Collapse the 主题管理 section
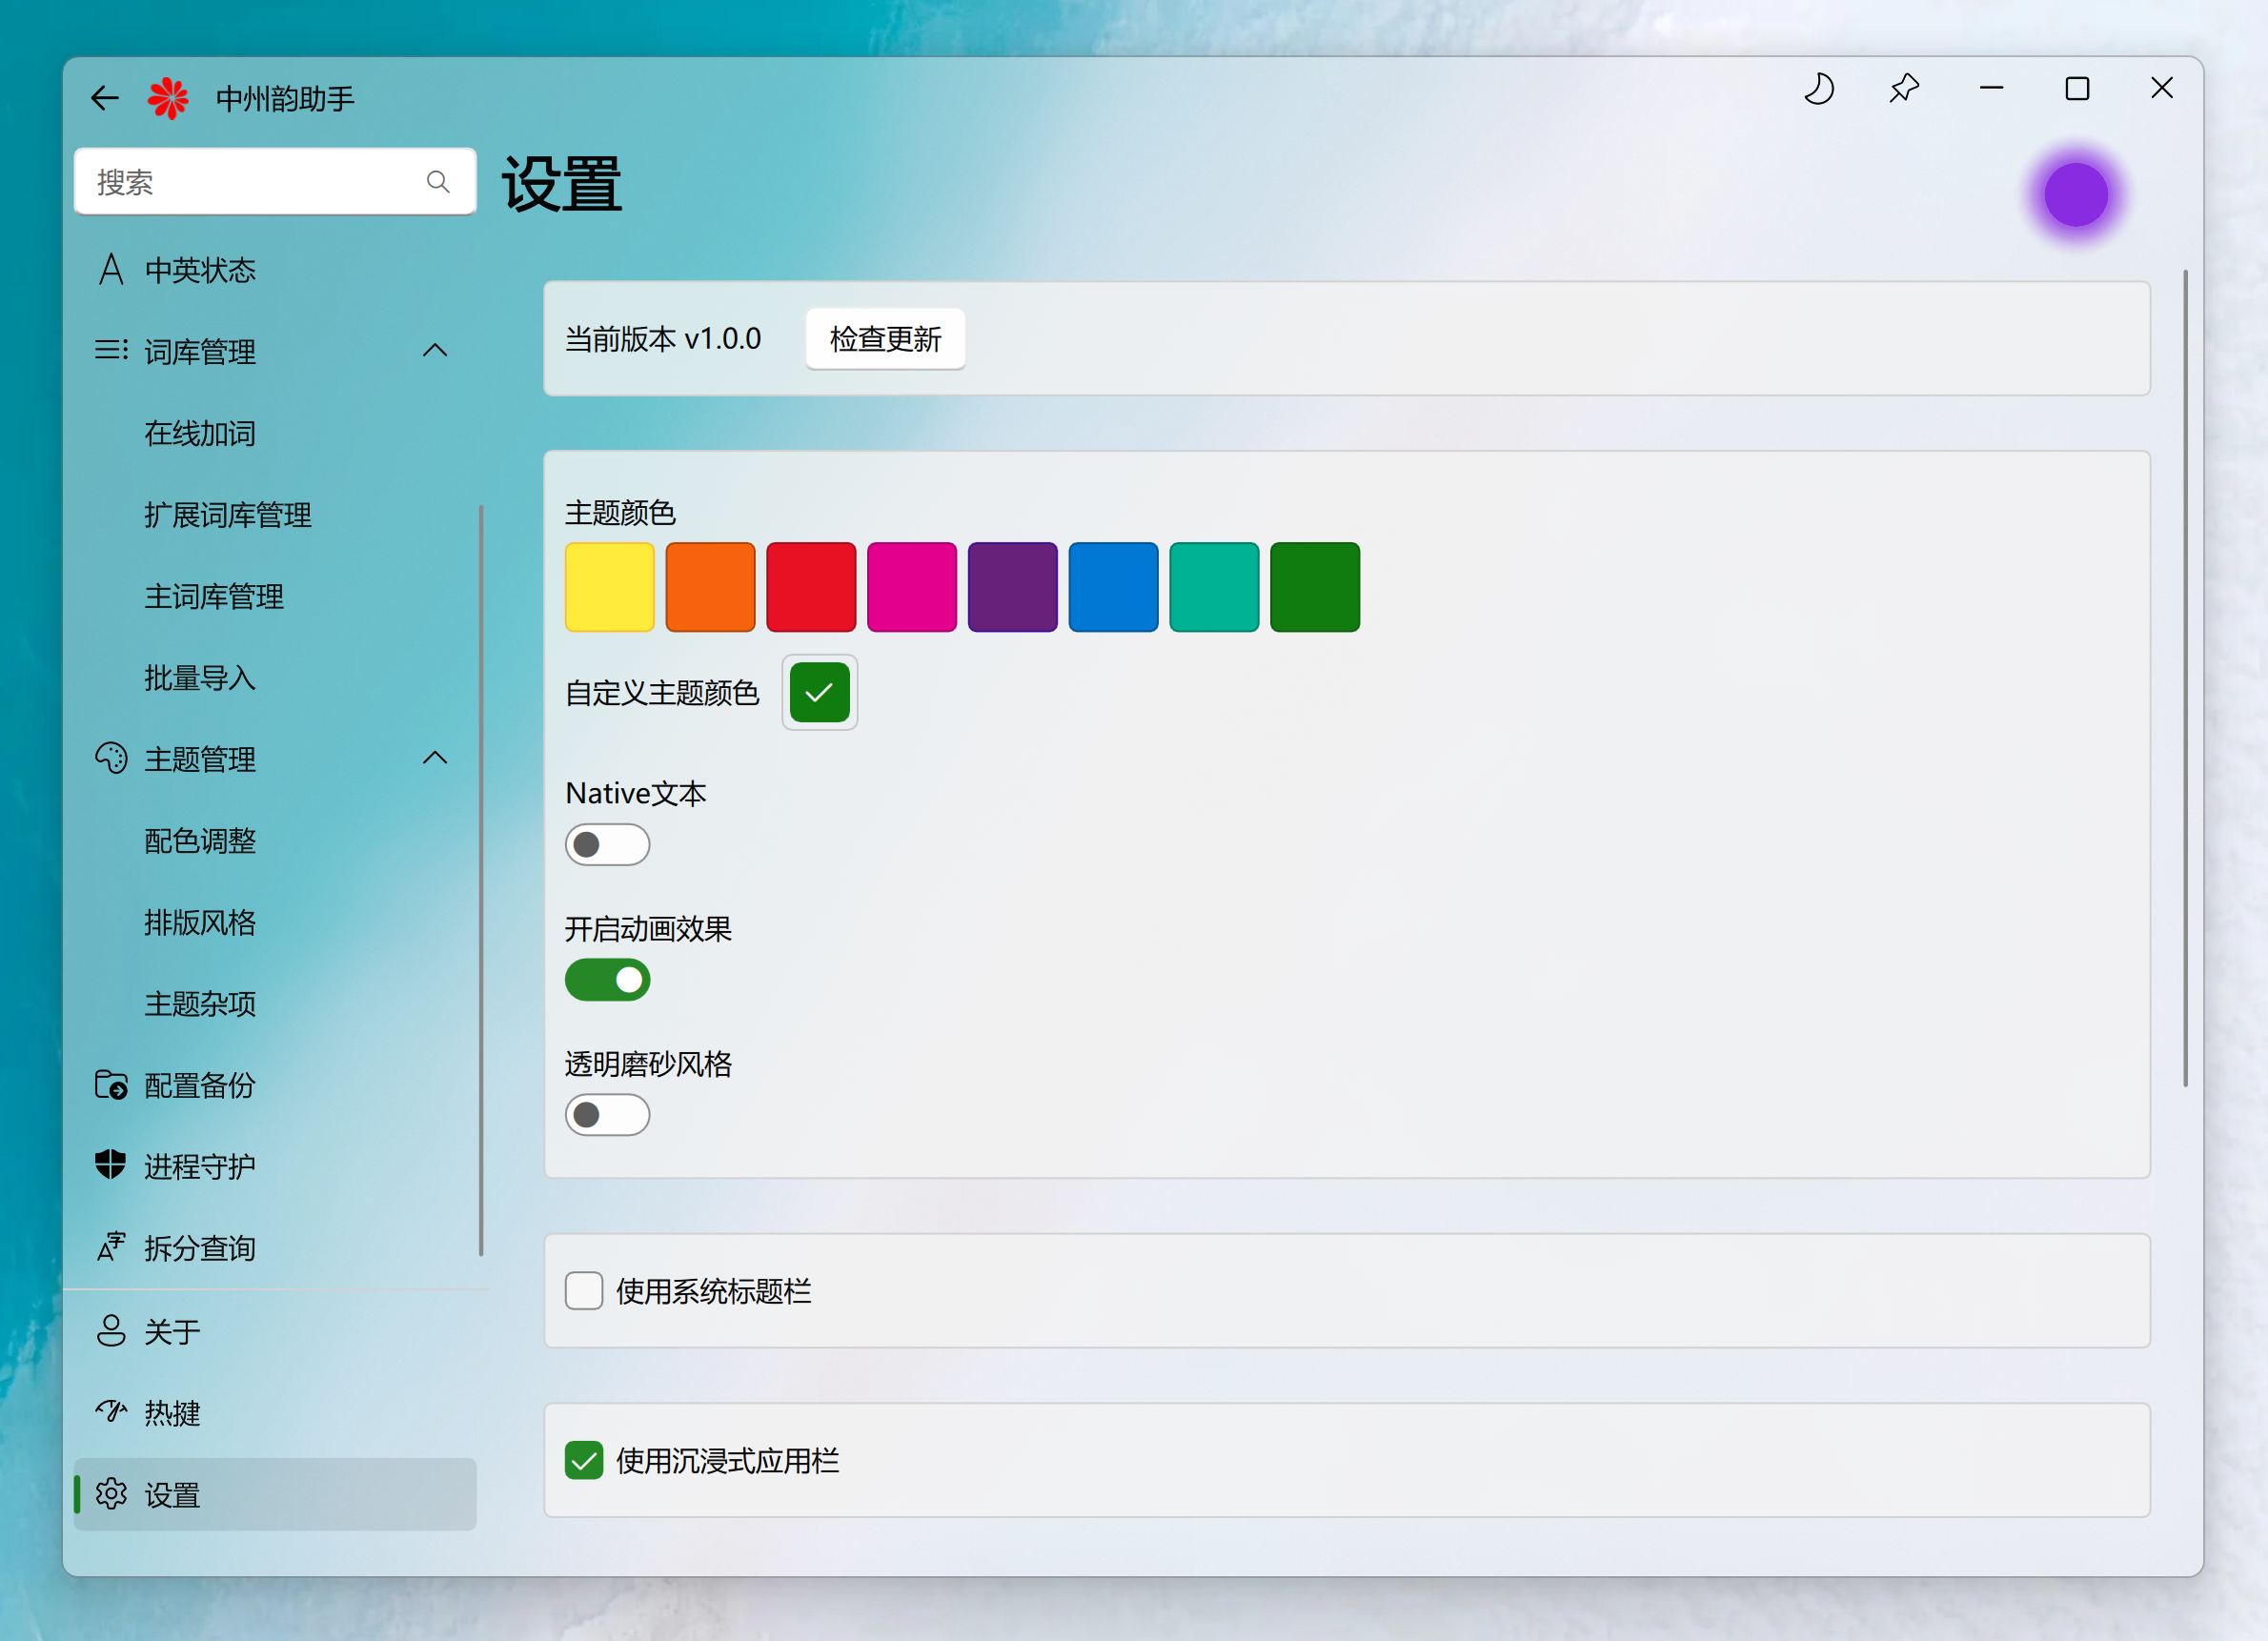The width and height of the screenshot is (2268, 1641). [435, 758]
